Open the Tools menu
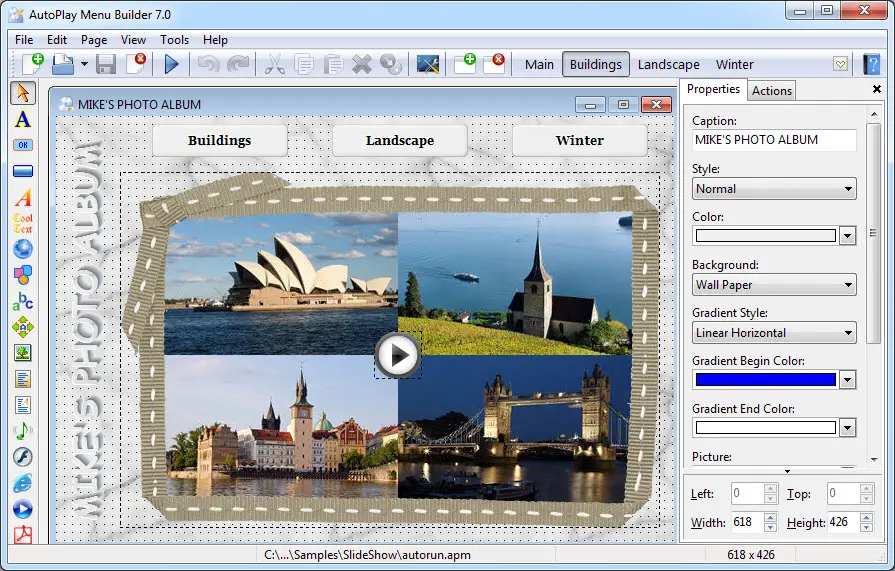Screen dimensions: 895x571 click(174, 40)
